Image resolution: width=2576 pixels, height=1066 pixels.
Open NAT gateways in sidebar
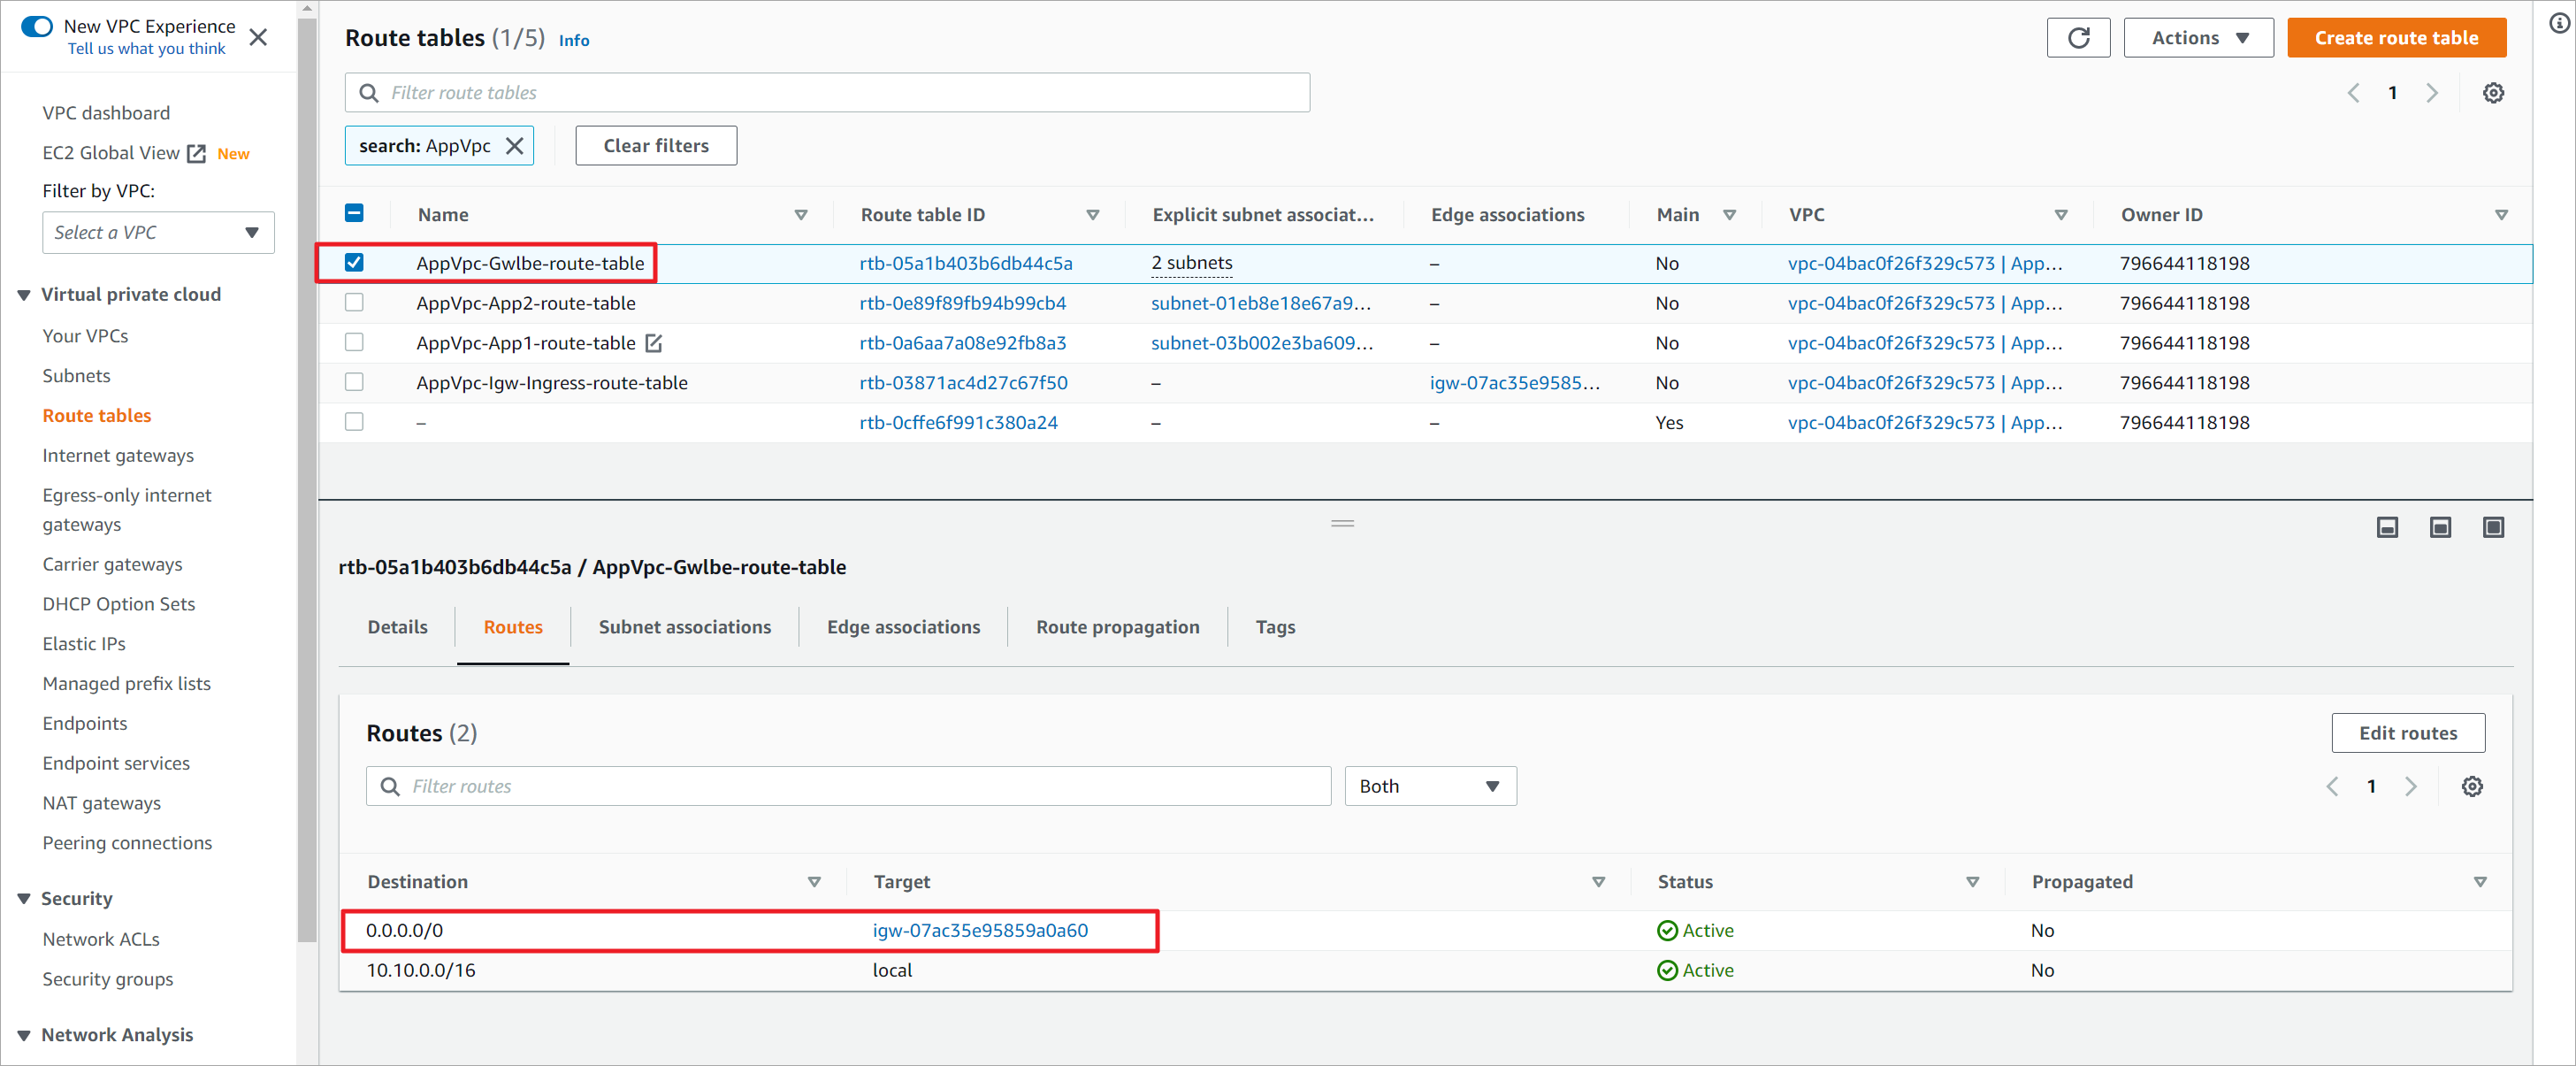[101, 804]
